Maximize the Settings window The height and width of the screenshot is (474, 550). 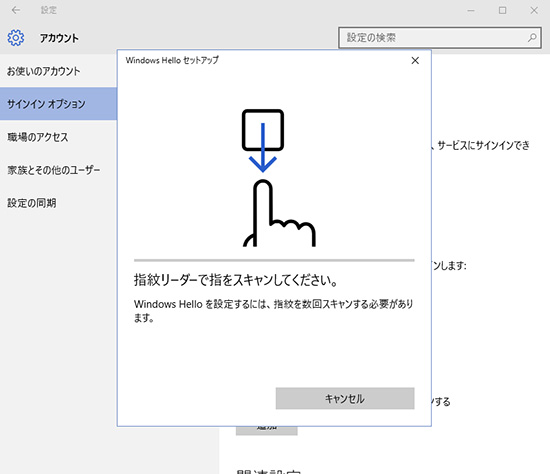point(502,11)
